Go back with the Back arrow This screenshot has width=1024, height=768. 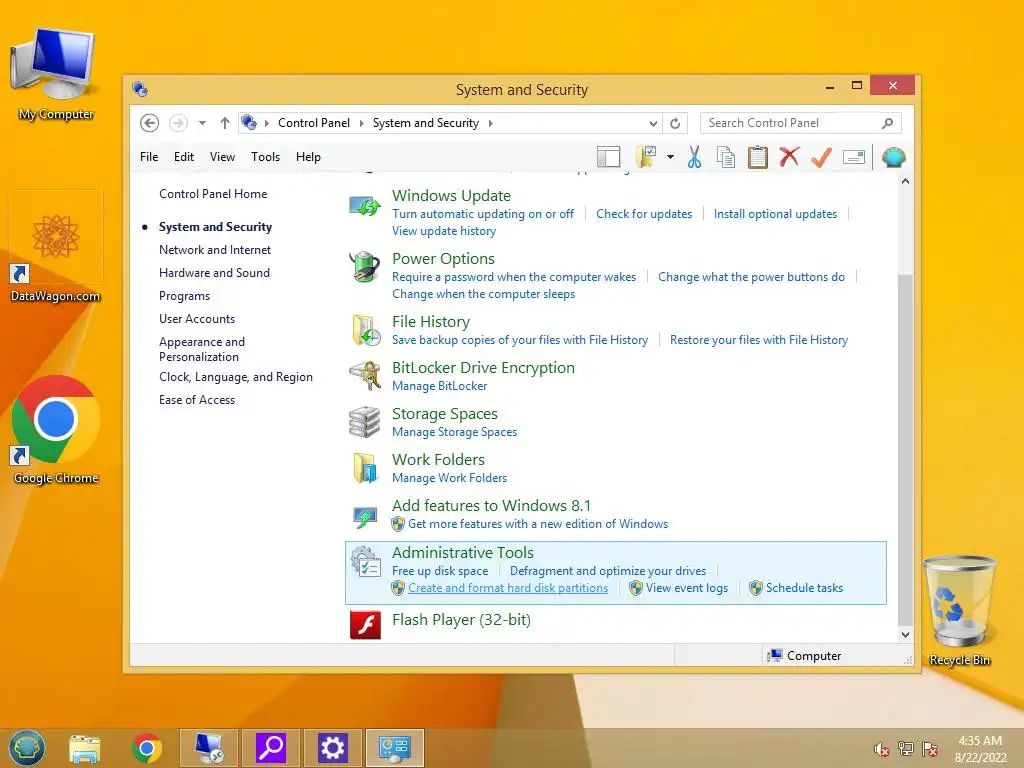pyautogui.click(x=150, y=123)
